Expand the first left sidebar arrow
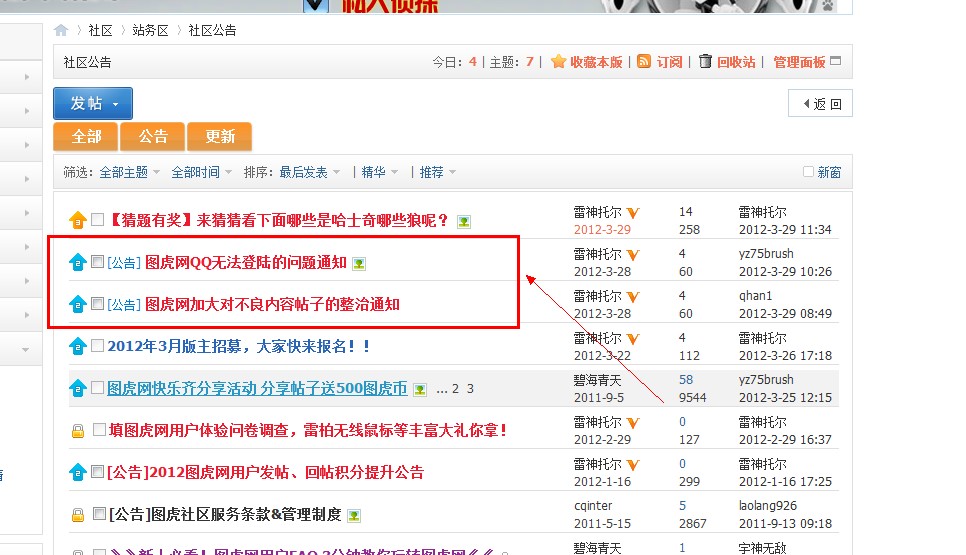 (x=26, y=77)
